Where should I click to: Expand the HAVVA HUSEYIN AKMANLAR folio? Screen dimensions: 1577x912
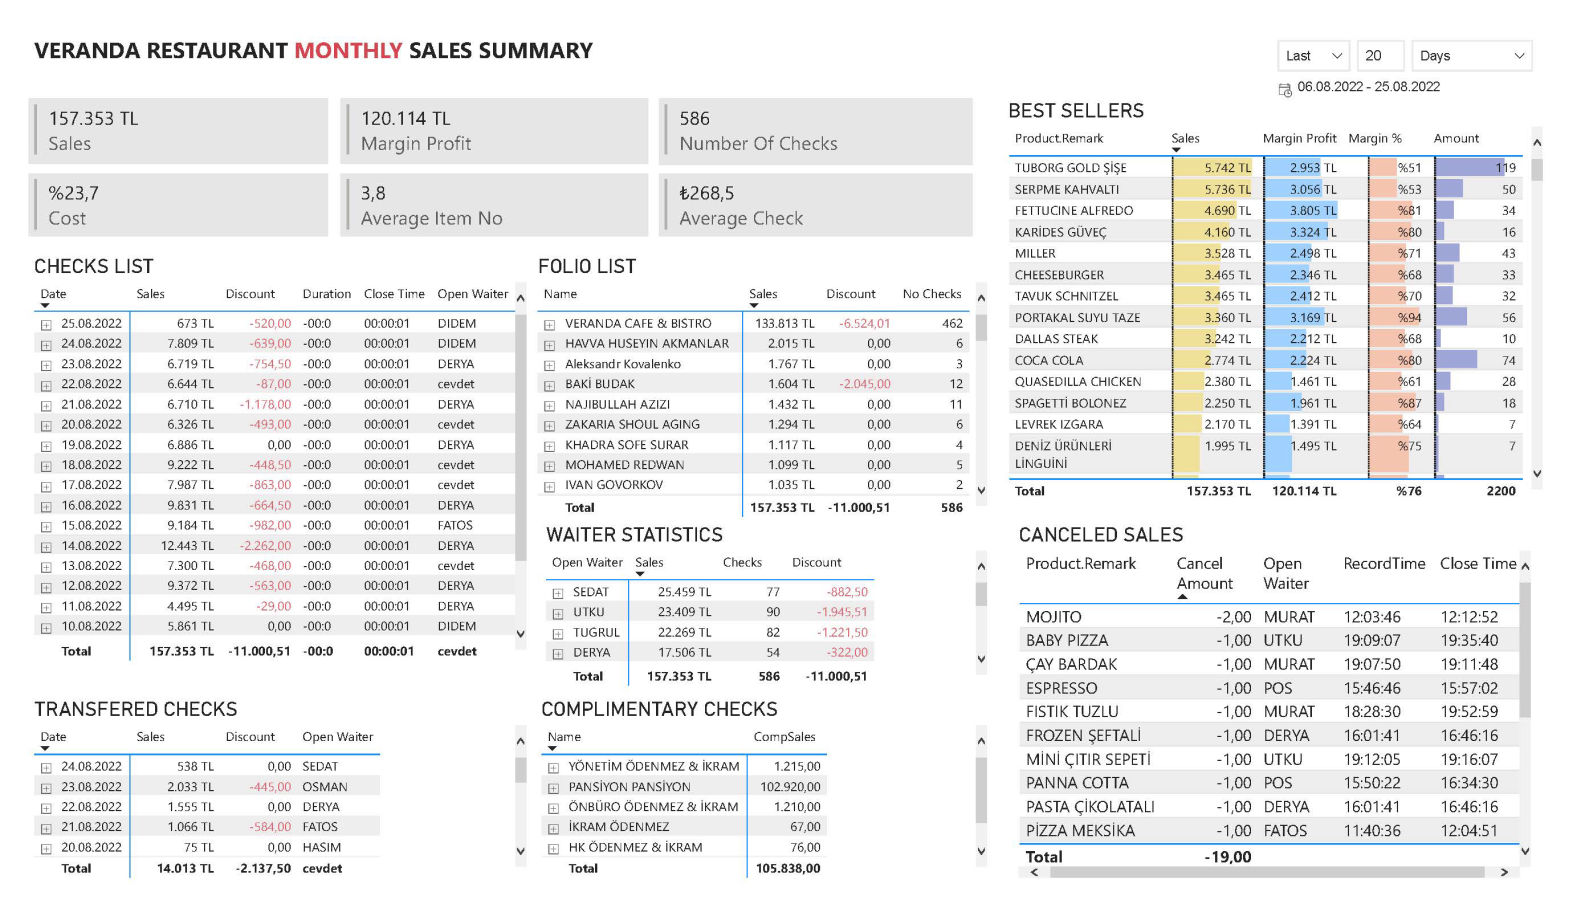click(549, 345)
